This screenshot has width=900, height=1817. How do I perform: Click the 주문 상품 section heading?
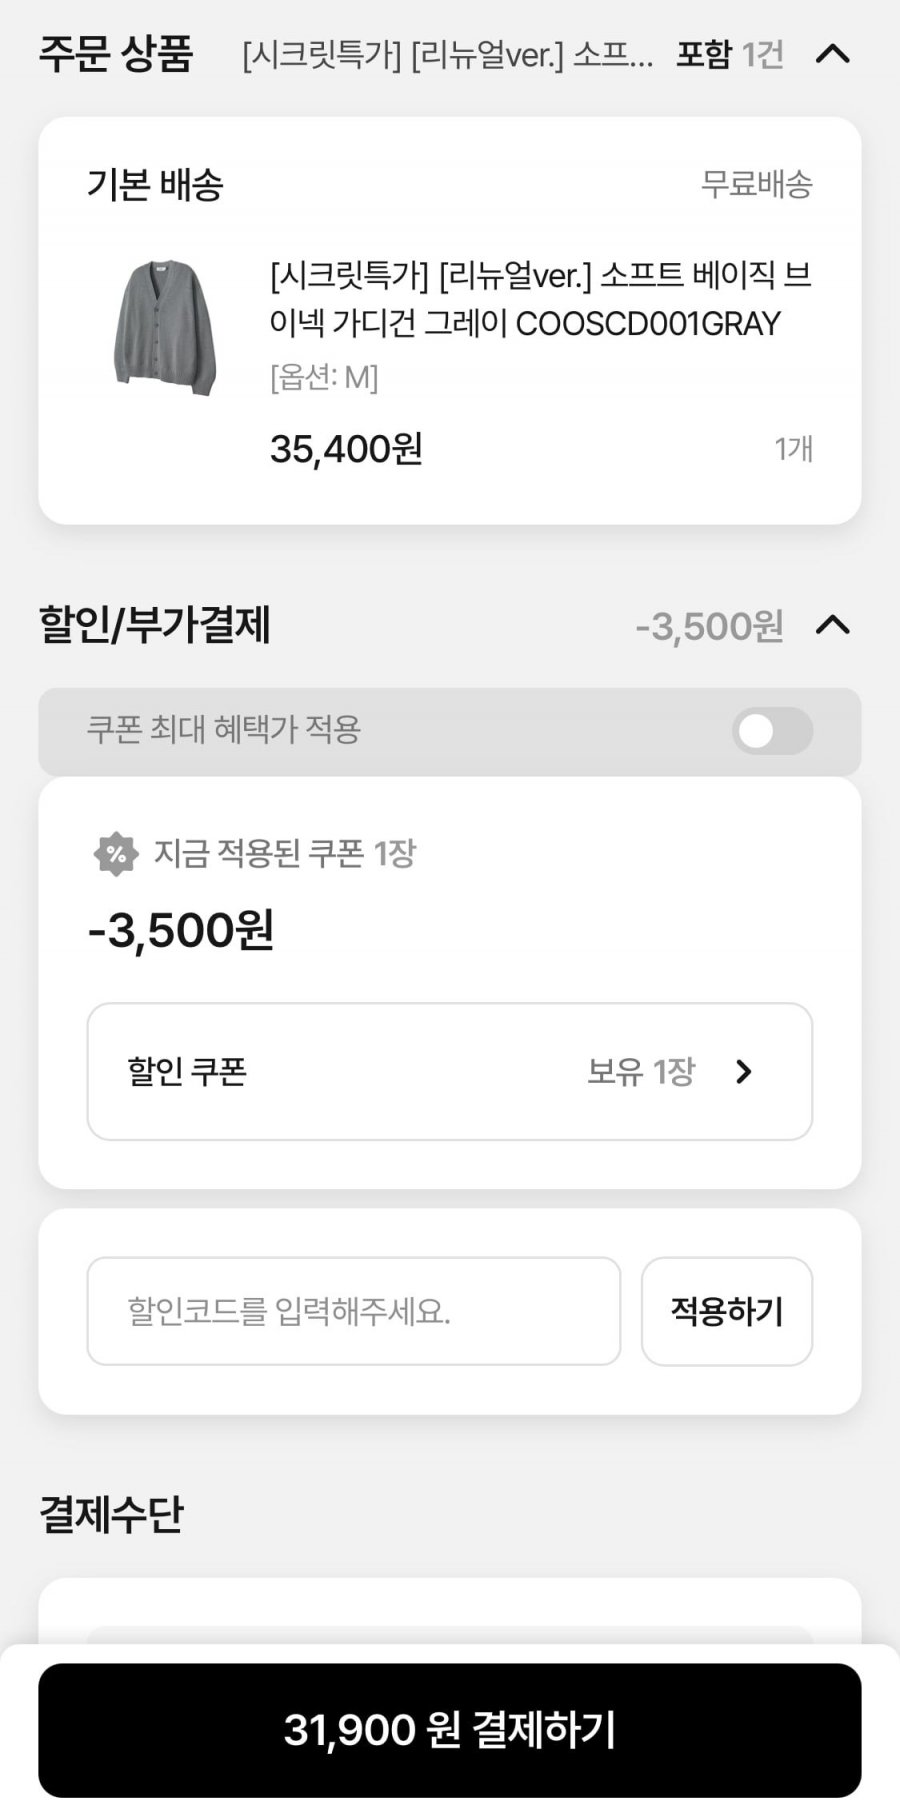coord(116,54)
